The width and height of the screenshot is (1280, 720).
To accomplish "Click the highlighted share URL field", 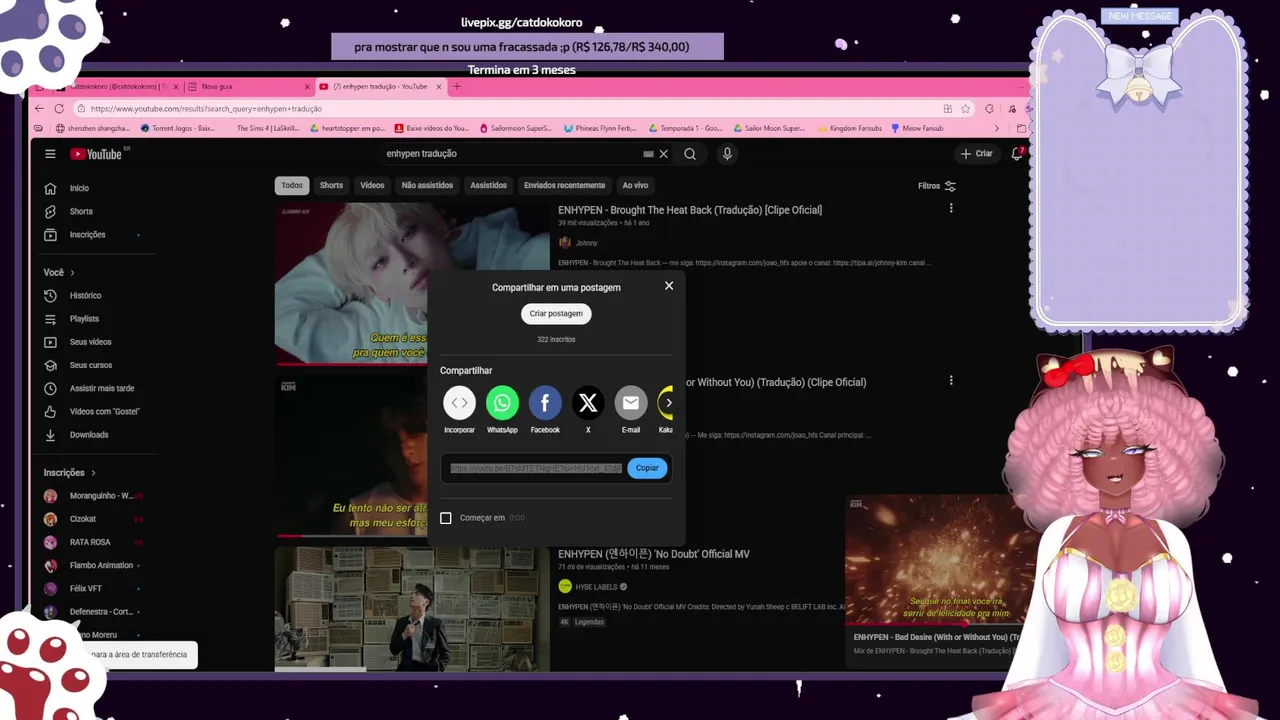I will pyautogui.click(x=536, y=468).
